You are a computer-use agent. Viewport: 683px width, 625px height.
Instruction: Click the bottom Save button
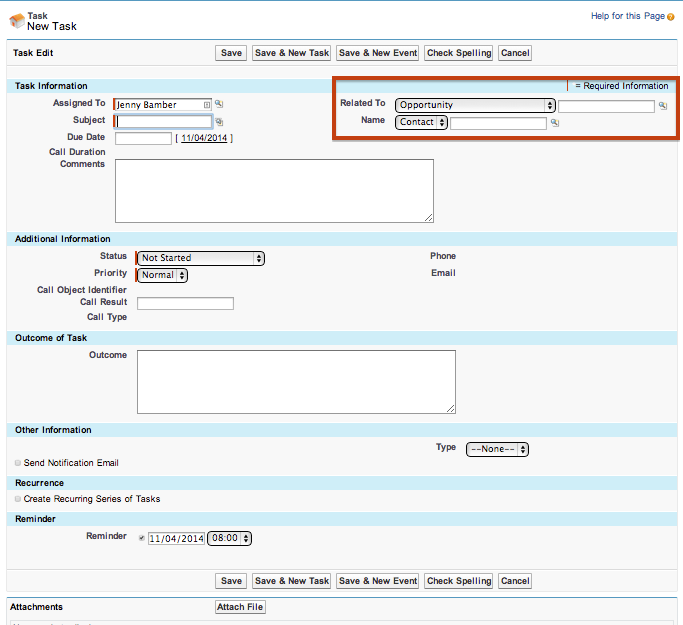(x=231, y=581)
